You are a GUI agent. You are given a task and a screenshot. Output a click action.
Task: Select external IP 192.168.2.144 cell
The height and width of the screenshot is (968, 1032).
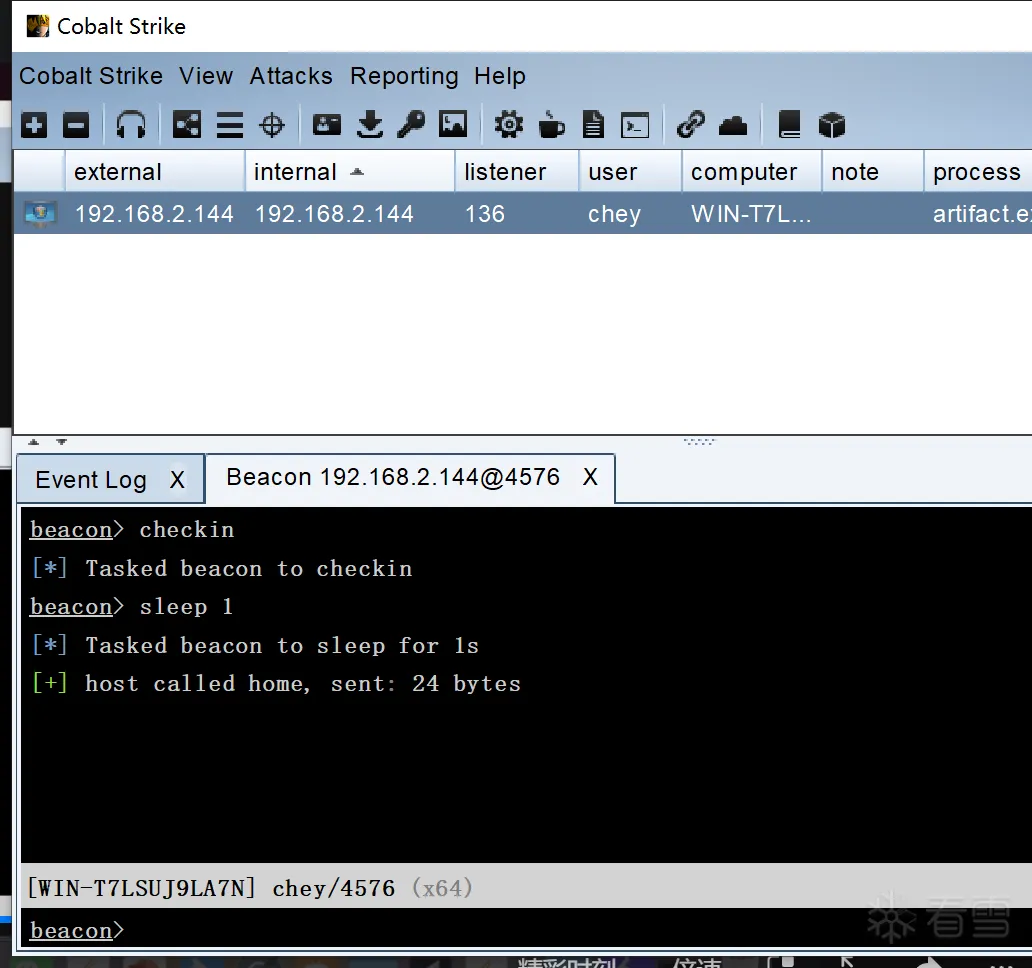tap(154, 214)
